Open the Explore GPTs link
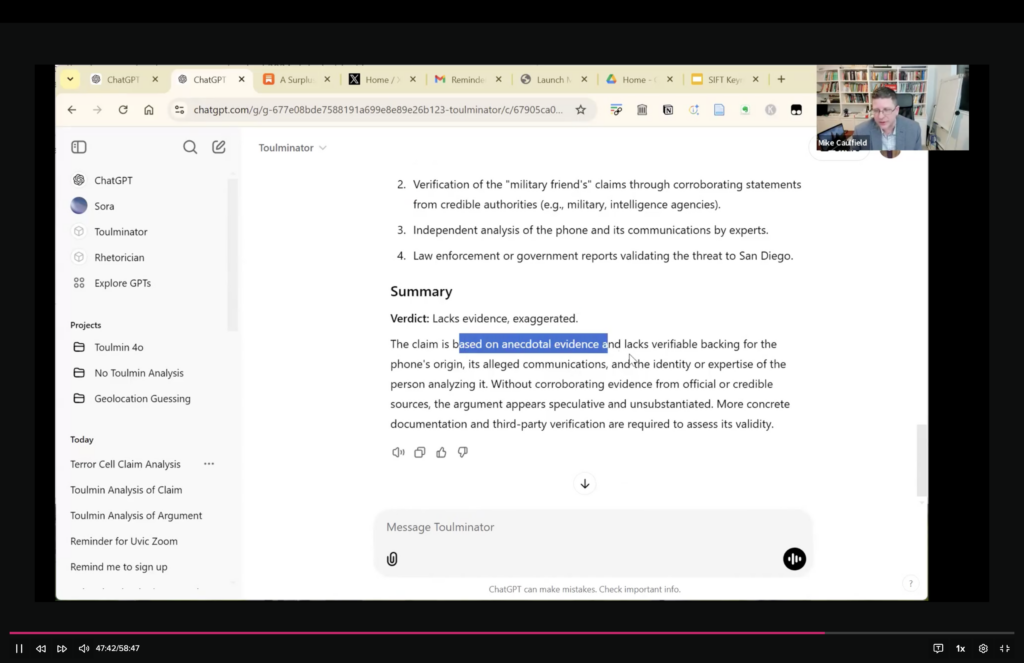 click(x=122, y=283)
